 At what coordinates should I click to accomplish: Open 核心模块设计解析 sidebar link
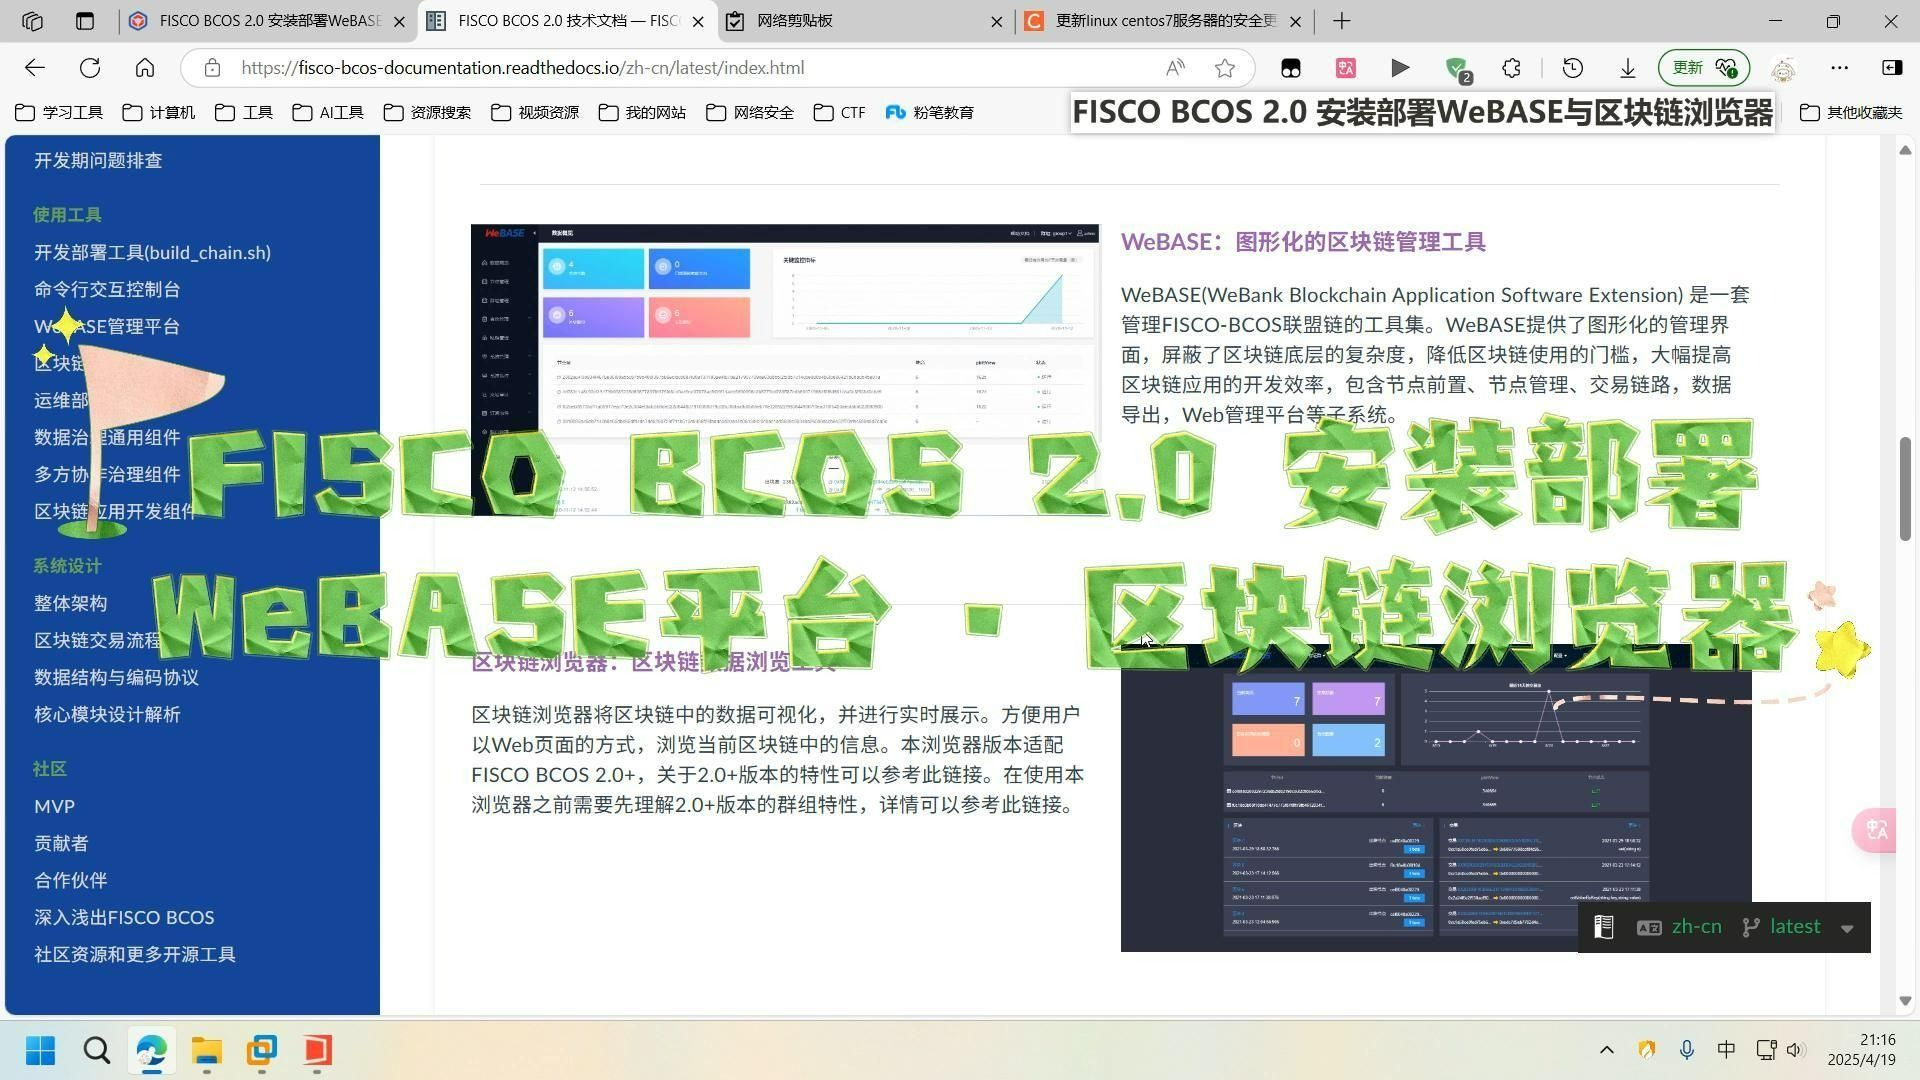107,715
